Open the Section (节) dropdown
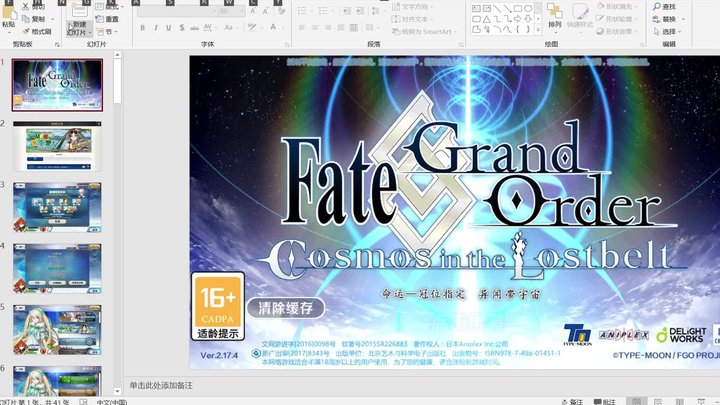 [x=107, y=31]
